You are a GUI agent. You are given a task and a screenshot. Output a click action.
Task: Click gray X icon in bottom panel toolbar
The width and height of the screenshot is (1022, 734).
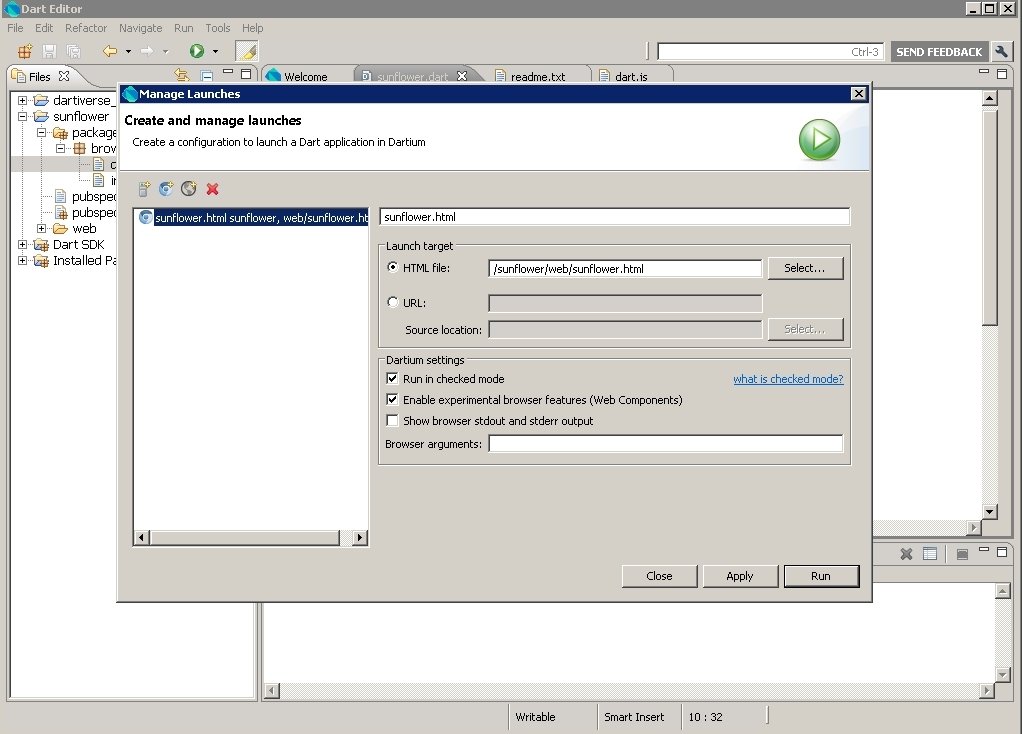tap(906, 554)
